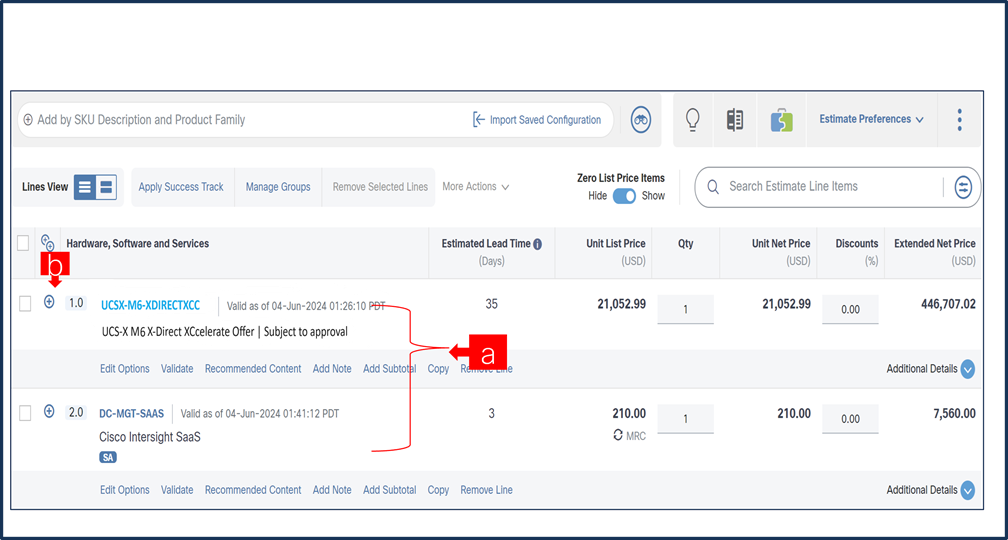Screen dimensions: 1008x540
Task: Click the MRC recurring charge icon
Action: 618,435
